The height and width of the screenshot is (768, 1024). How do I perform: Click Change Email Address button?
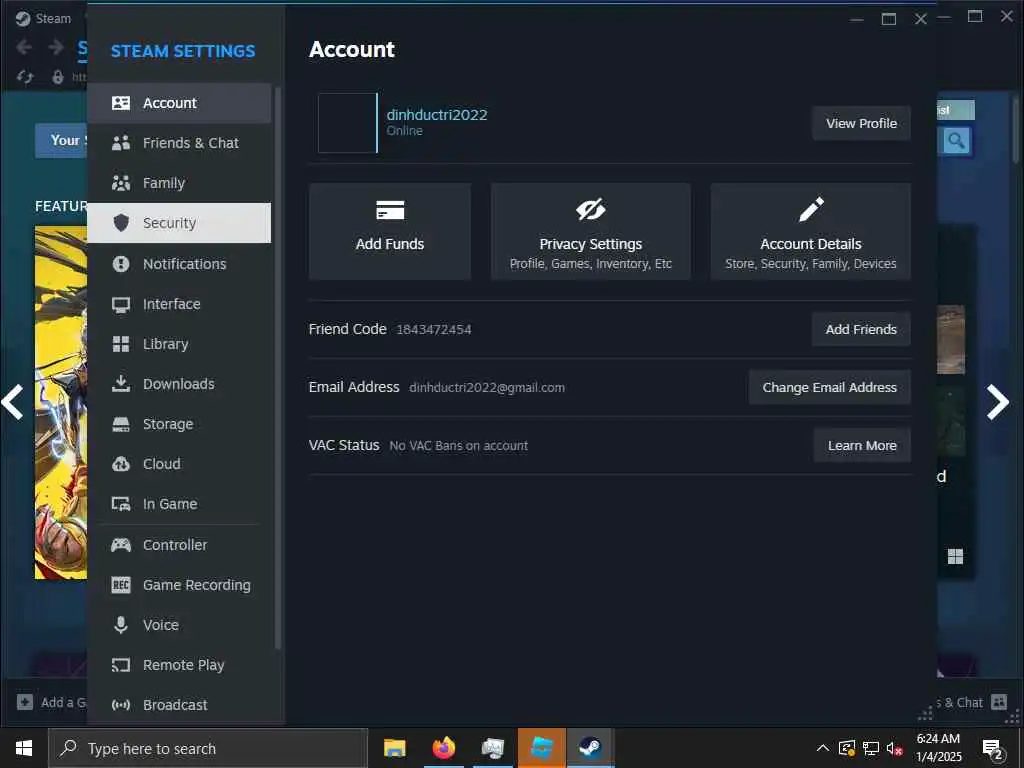point(829,387)
